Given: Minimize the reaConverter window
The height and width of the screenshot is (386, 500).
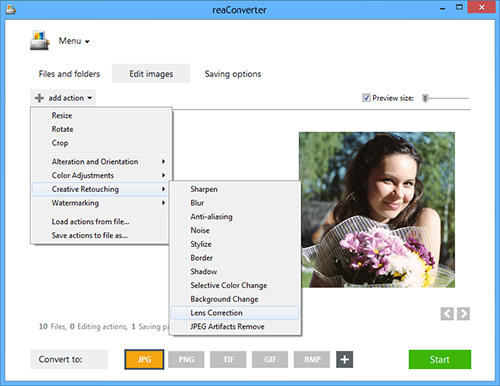Looking at the screenshot, I should point(442,8).
